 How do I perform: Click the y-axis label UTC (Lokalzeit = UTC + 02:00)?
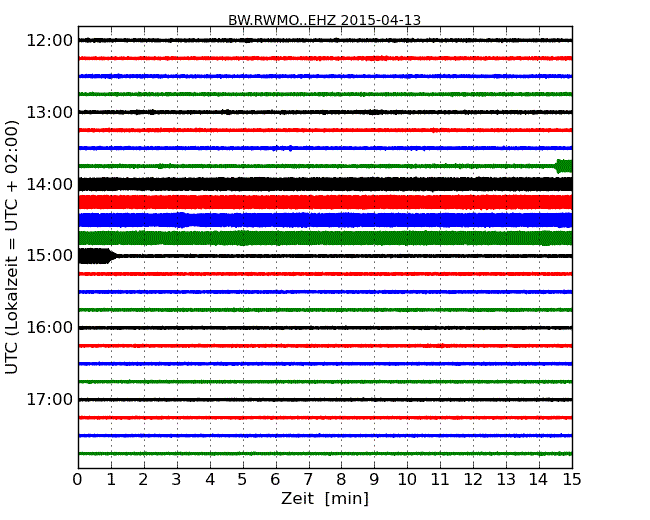click(x=12, y=247)
